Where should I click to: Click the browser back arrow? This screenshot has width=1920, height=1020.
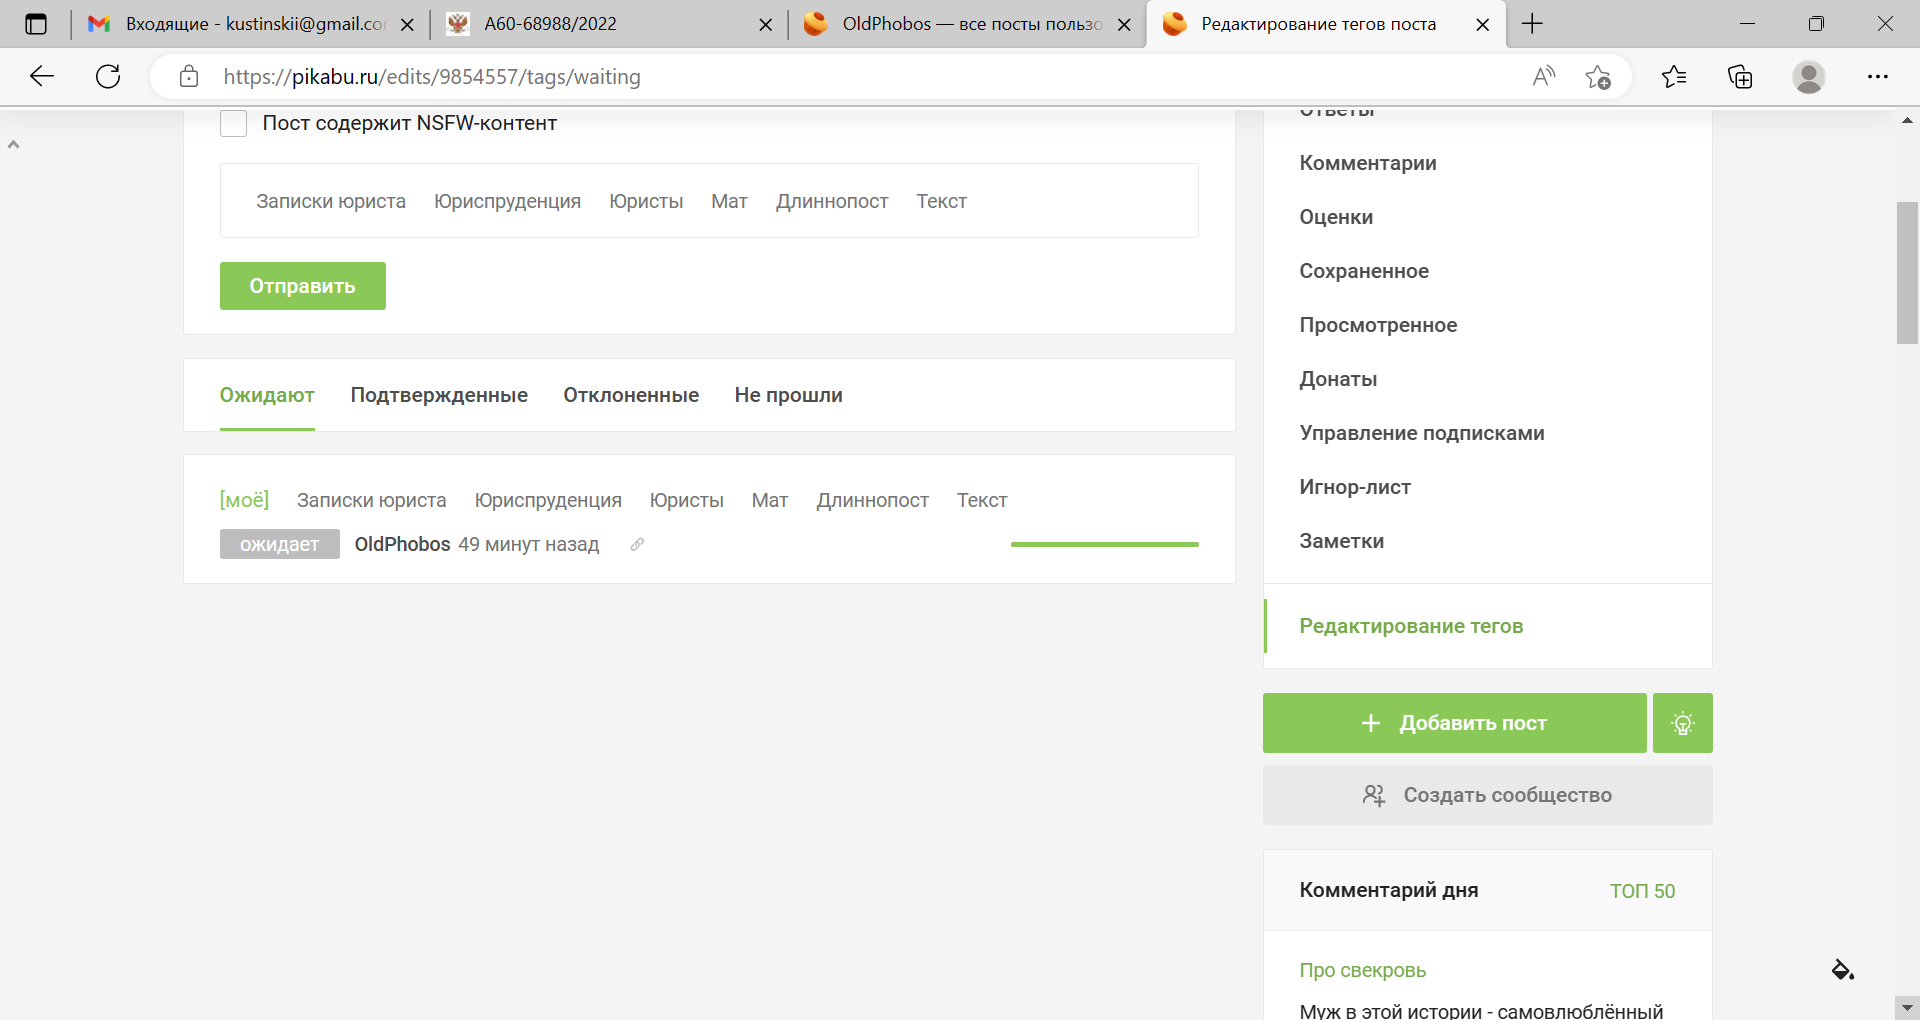[x=42, y=77]
